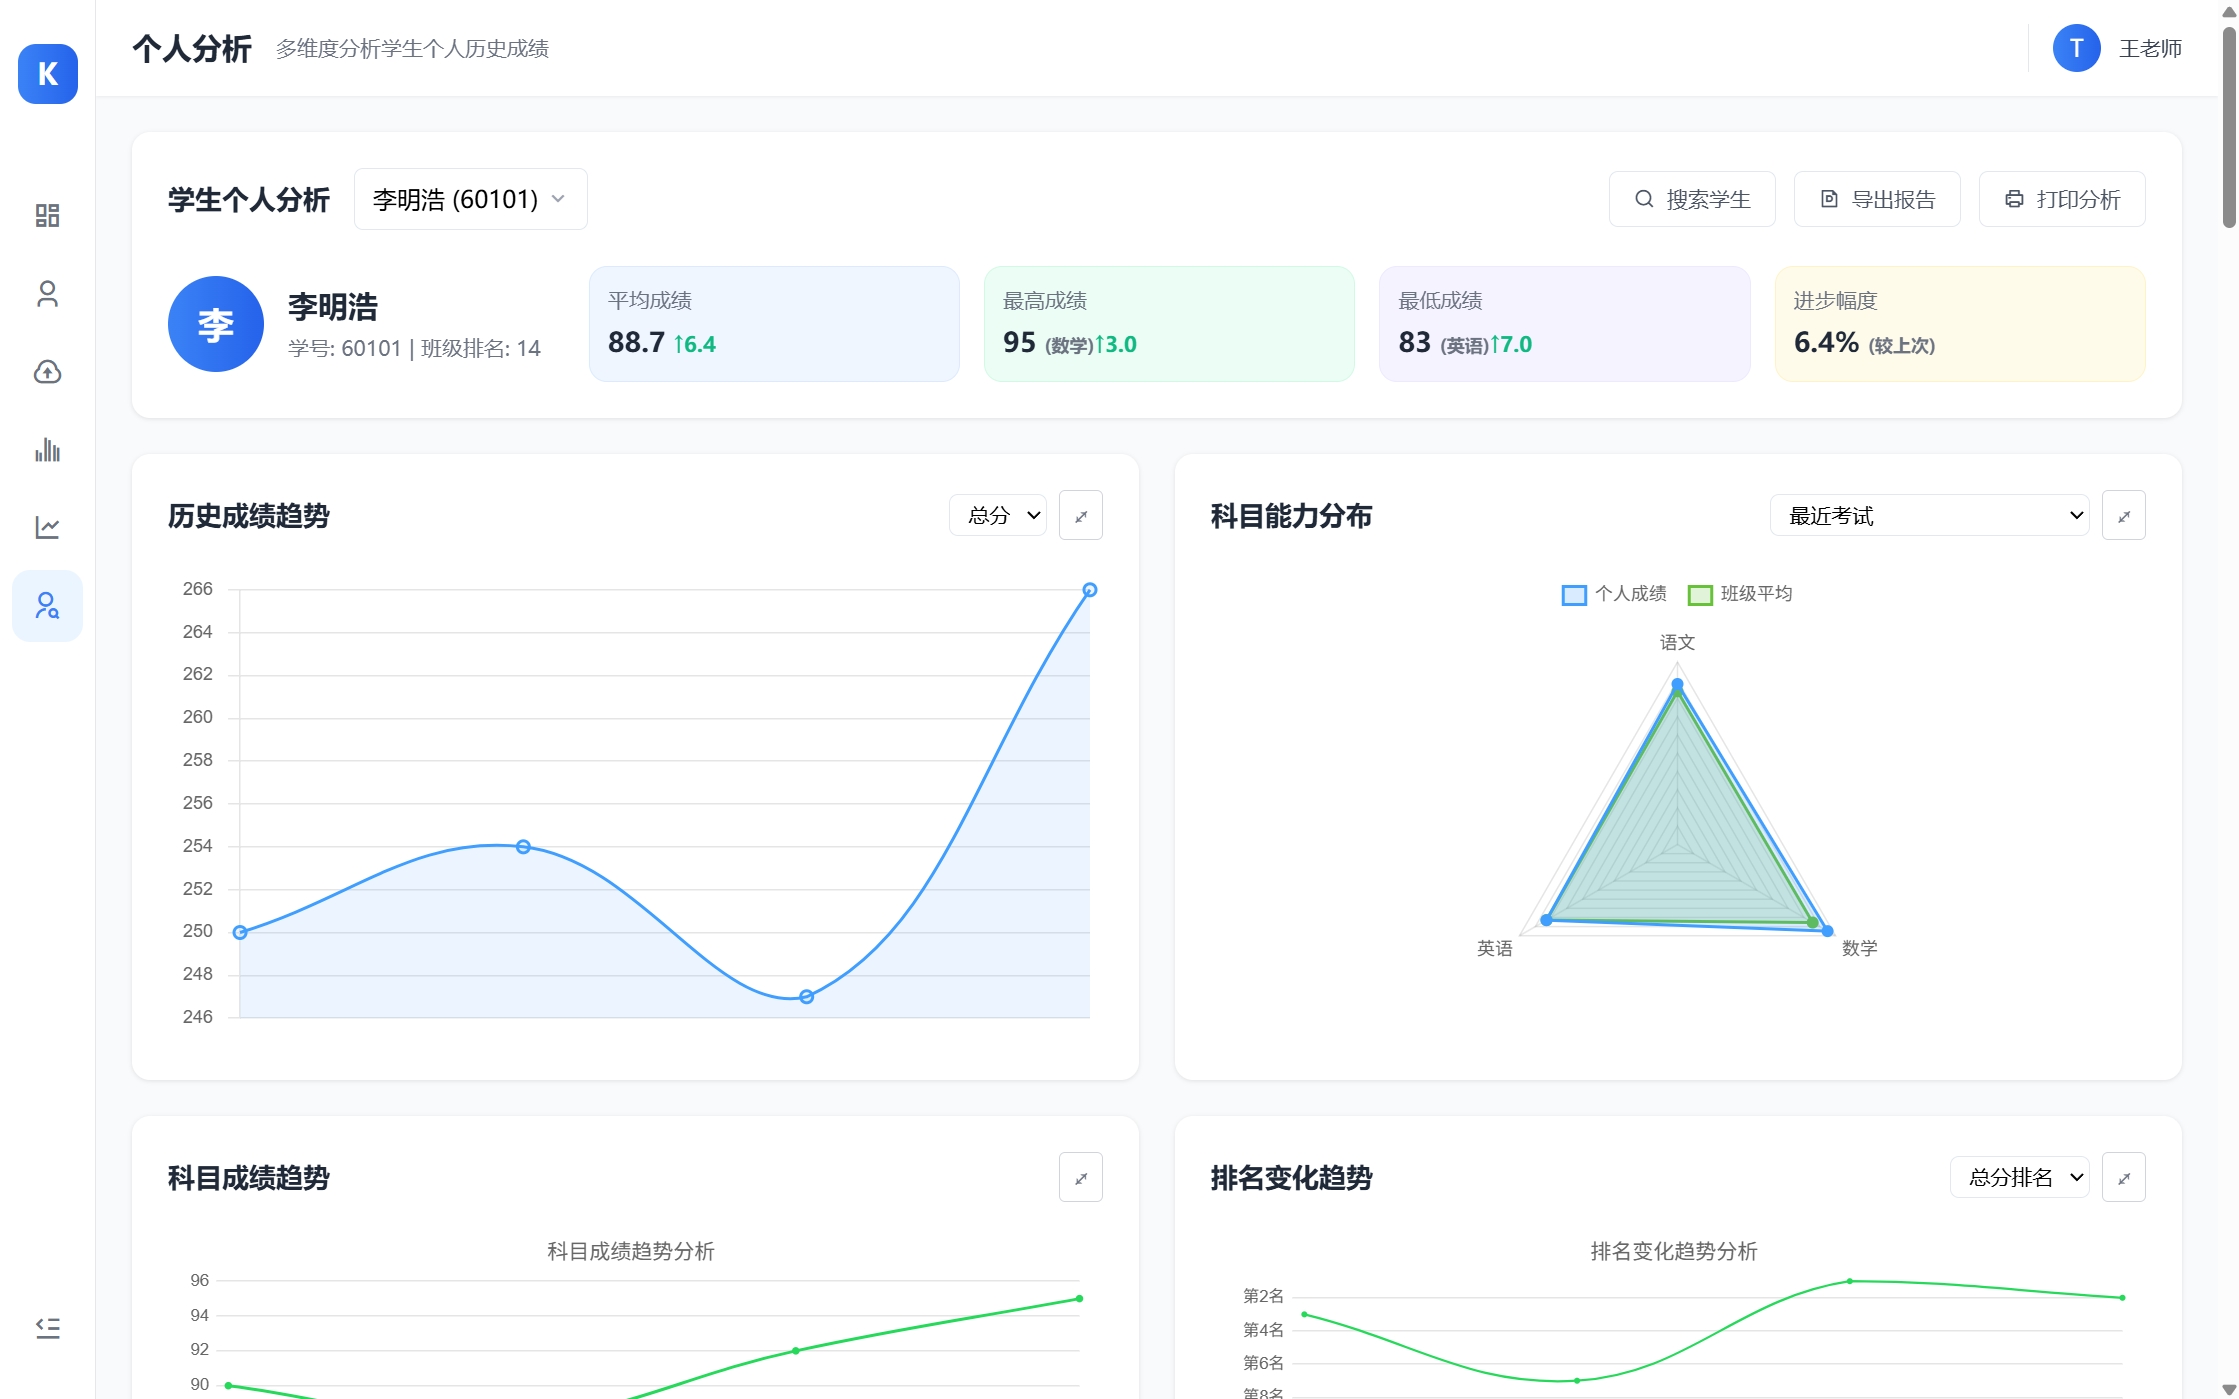Select the student profile icon in sidebar
The image size is (2239, 1399).
click(47, 293)
